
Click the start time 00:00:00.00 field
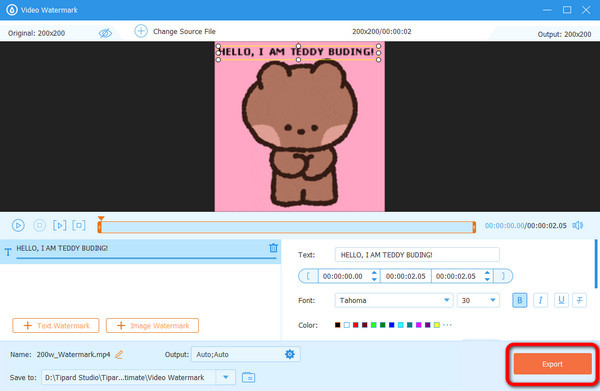coord(343,276)
